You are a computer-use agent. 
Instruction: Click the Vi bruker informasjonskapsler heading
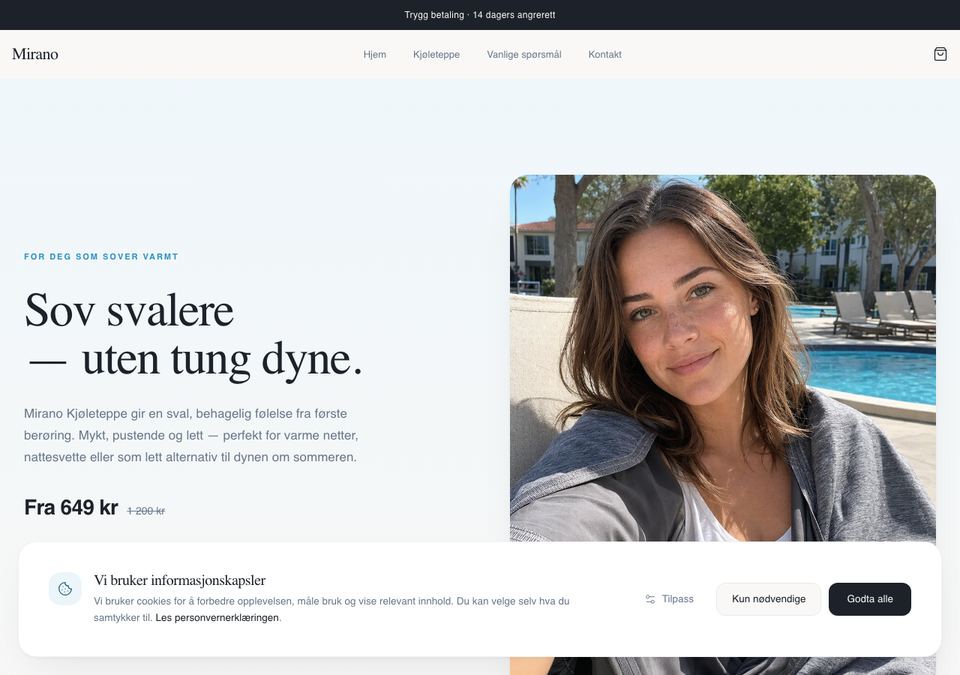[179, 580]
